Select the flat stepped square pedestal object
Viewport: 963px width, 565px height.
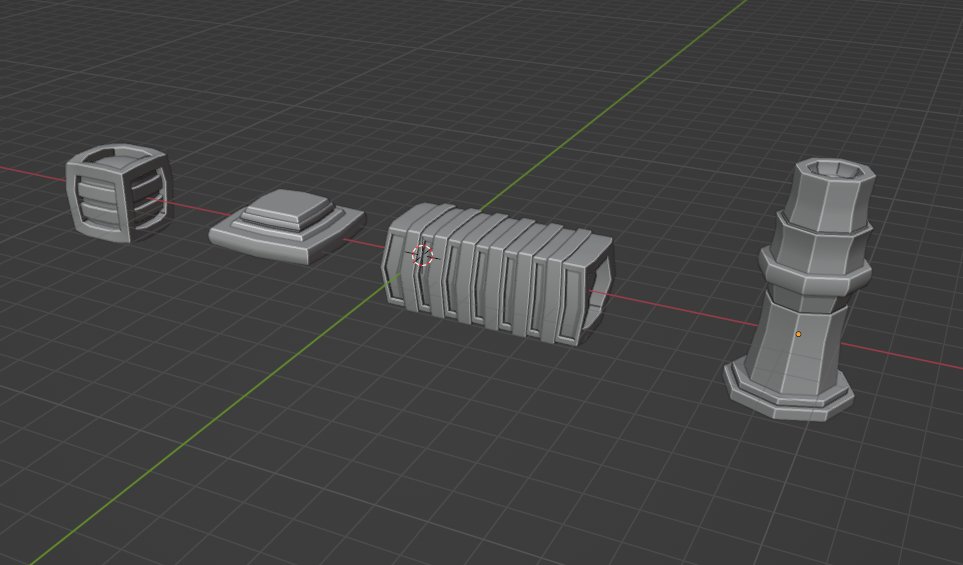coord(287,226)
